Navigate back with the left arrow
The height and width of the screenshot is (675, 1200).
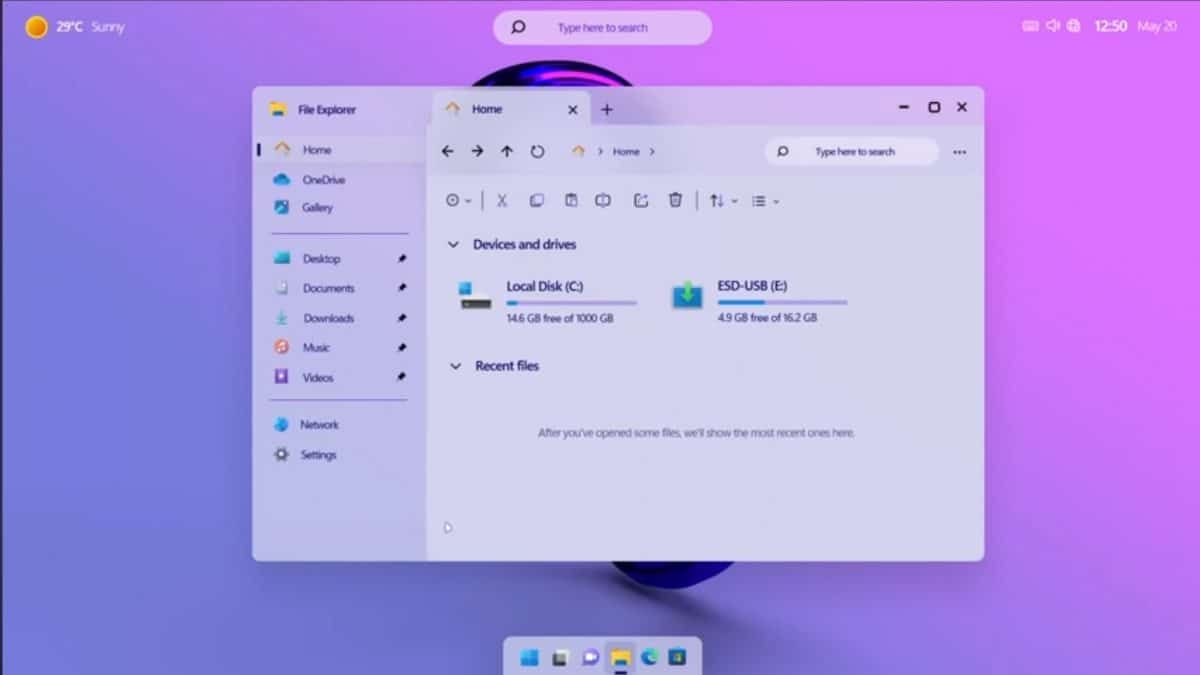coord(447,152)
